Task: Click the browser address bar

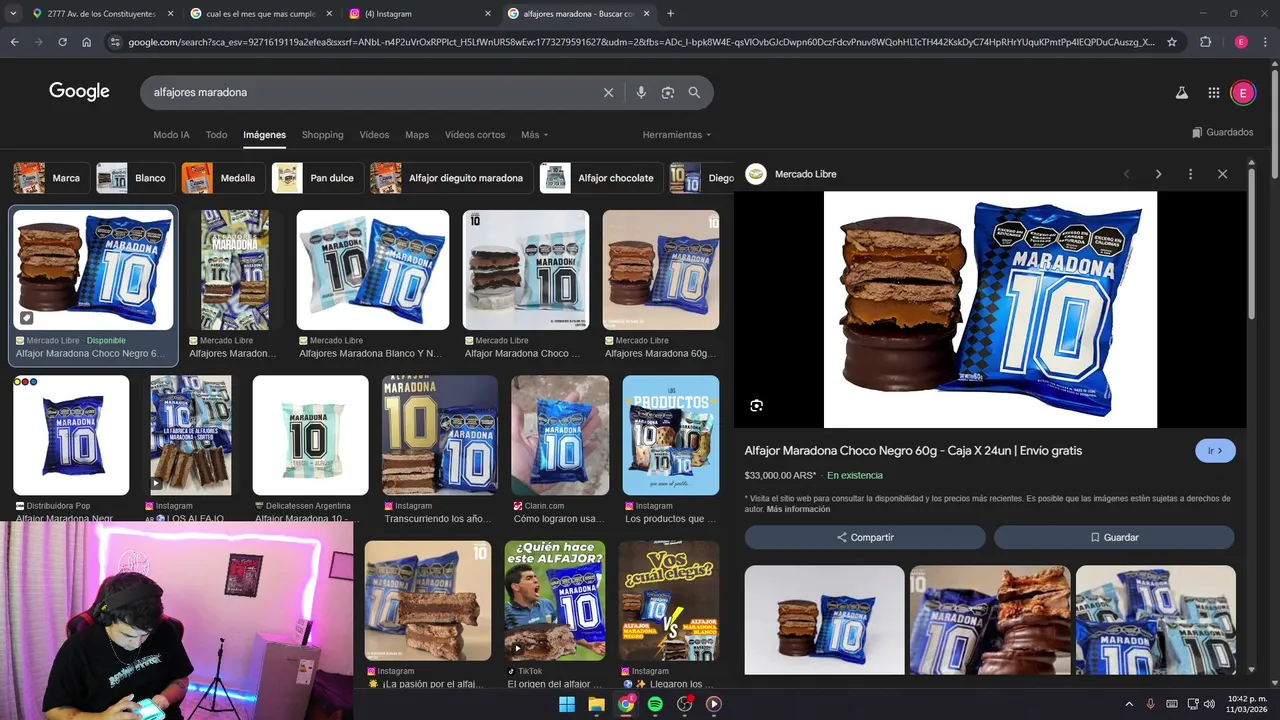Action: (640, 42)
